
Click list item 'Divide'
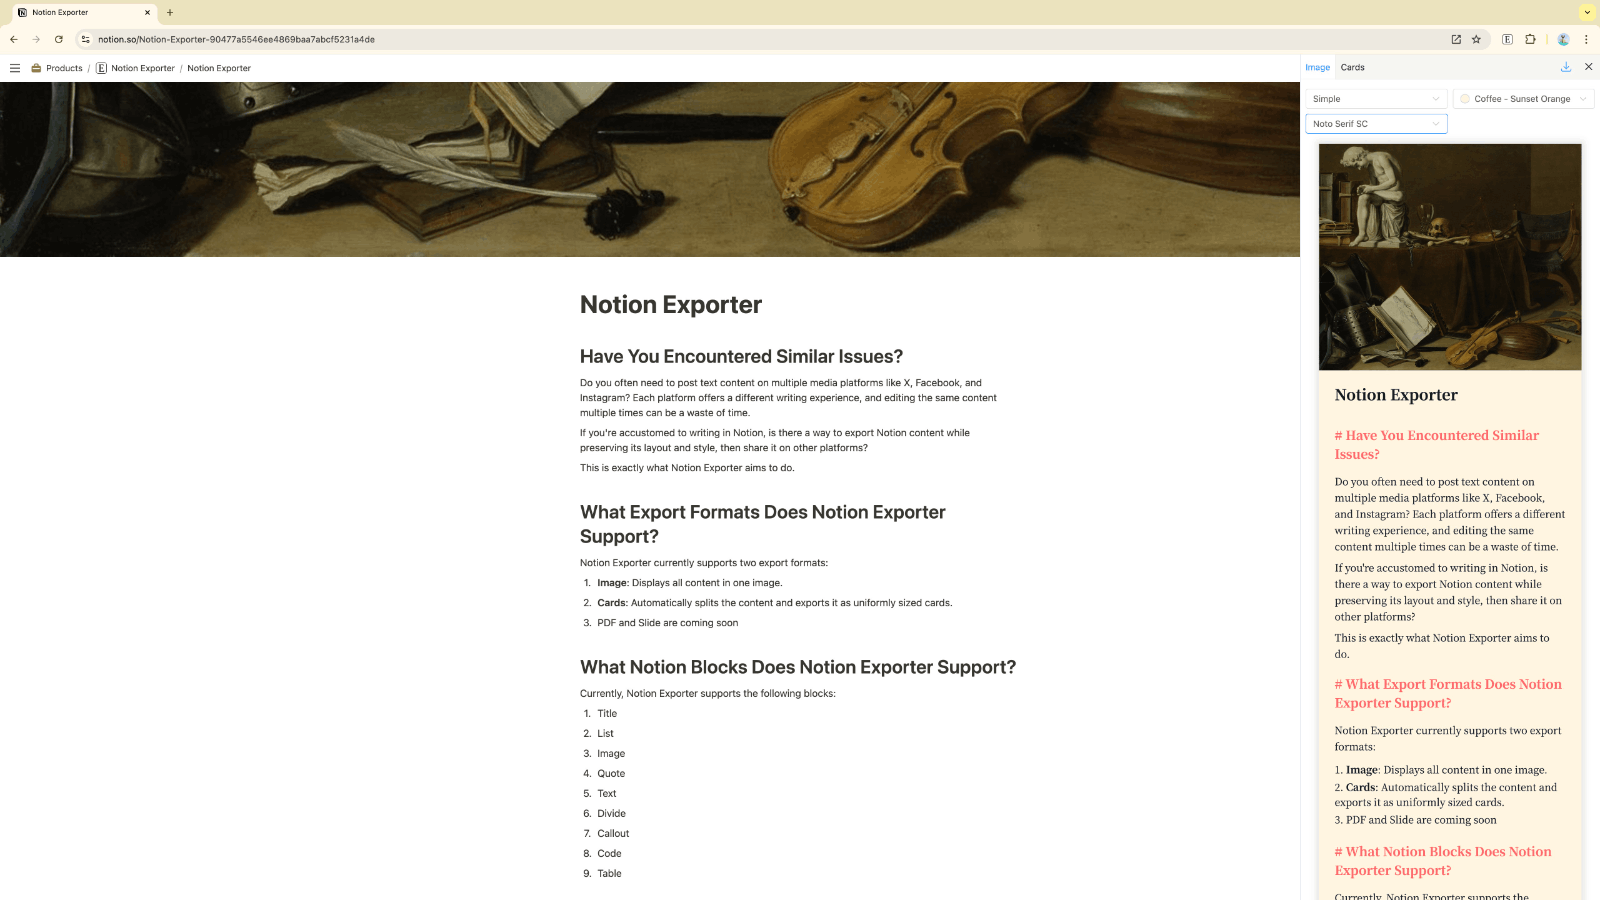611,814
